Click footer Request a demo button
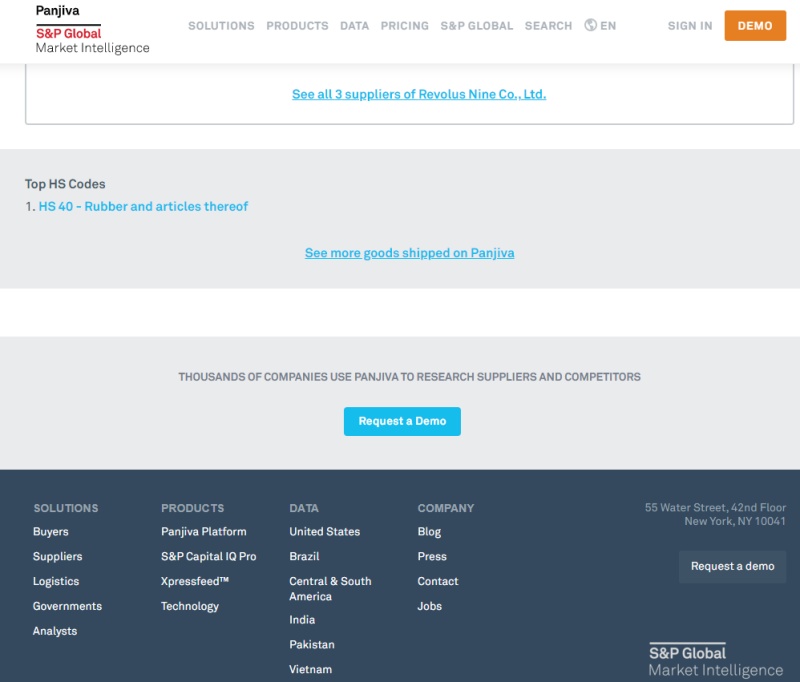 [732, 566]
